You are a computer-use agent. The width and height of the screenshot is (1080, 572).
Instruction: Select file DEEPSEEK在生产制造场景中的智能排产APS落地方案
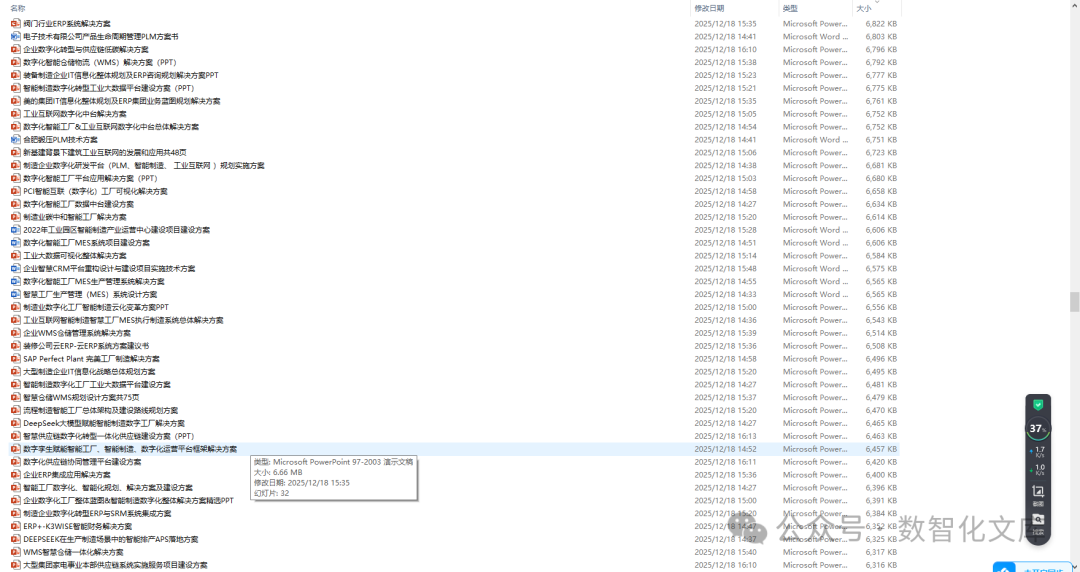click(110, 540)
